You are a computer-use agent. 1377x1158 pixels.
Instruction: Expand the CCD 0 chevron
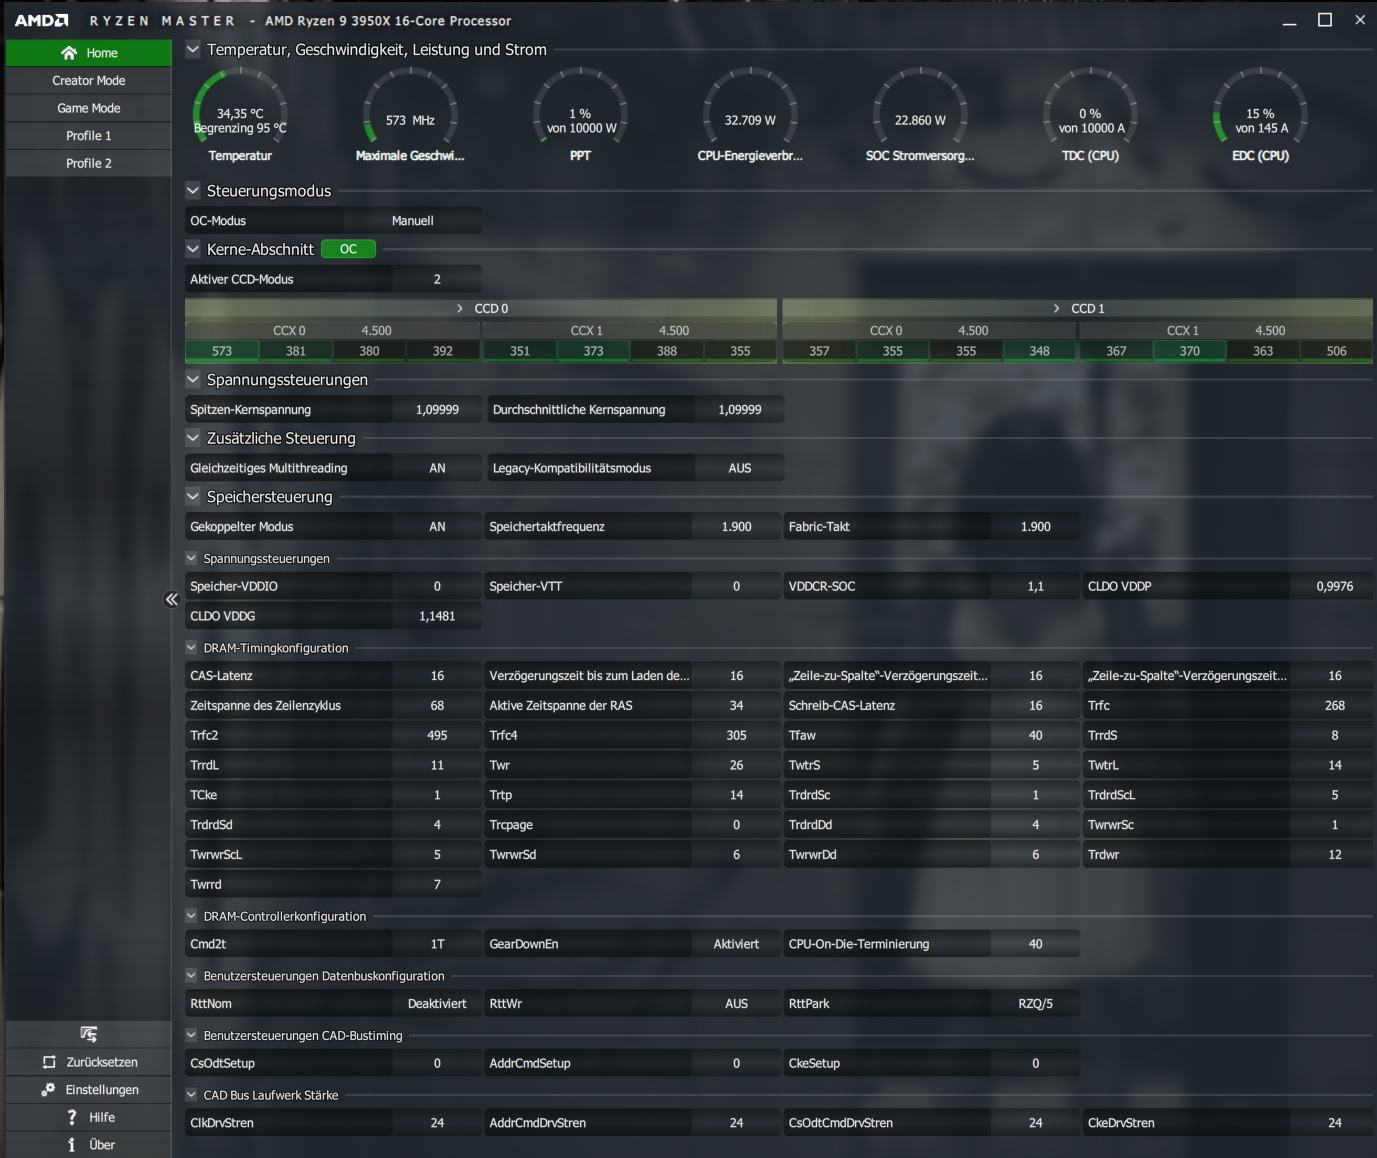pos(460,308)
